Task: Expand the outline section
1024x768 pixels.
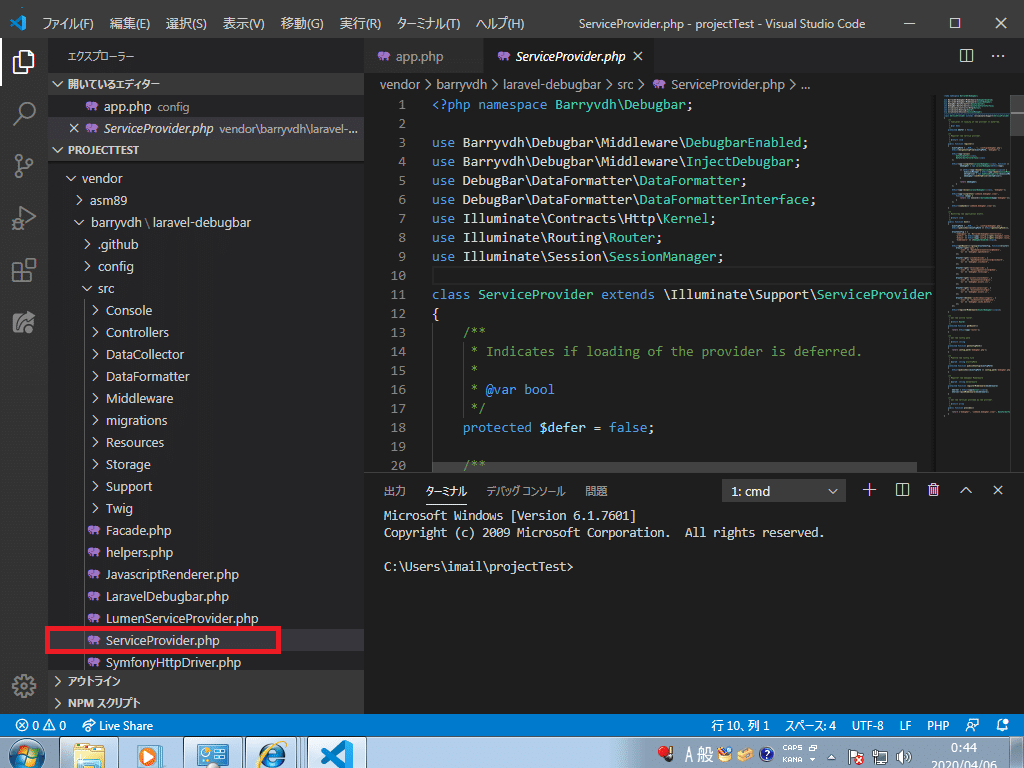Action: point(205,681)
